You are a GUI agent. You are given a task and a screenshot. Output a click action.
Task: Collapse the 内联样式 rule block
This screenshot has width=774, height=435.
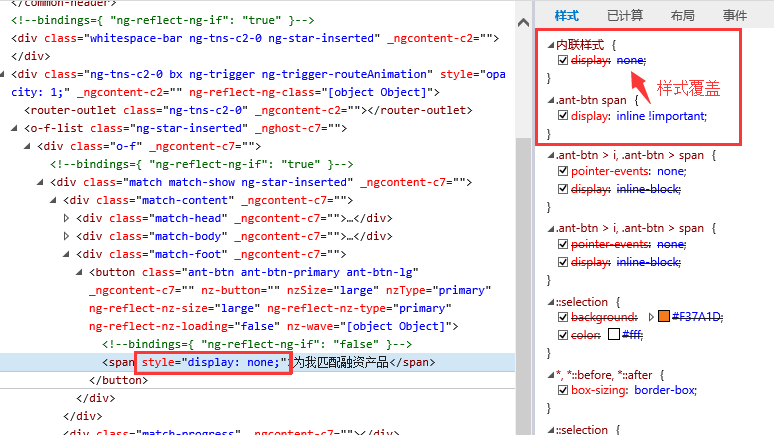(x=551, y=45)
